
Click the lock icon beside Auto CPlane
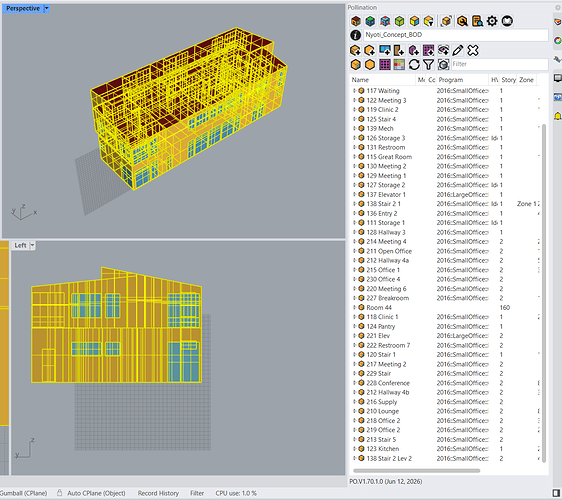(x=59, y=493)
